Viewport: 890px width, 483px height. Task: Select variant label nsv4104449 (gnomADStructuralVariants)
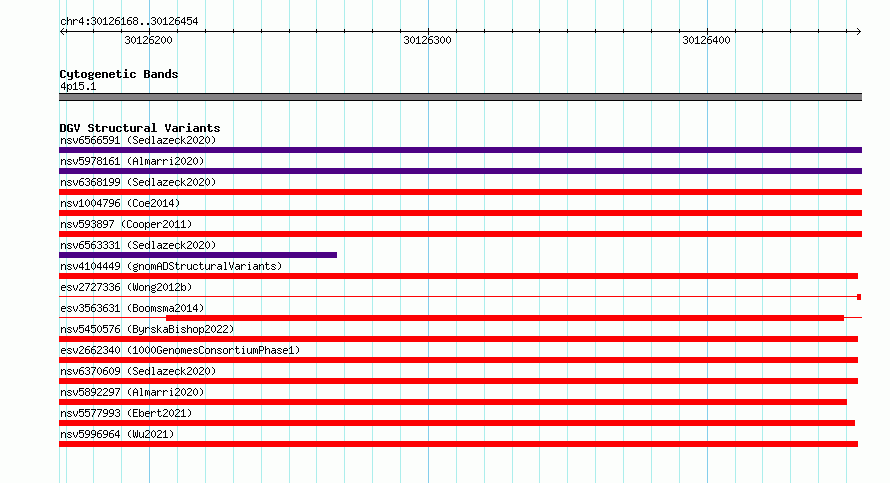pyautogui.click(x=171, y=266)
